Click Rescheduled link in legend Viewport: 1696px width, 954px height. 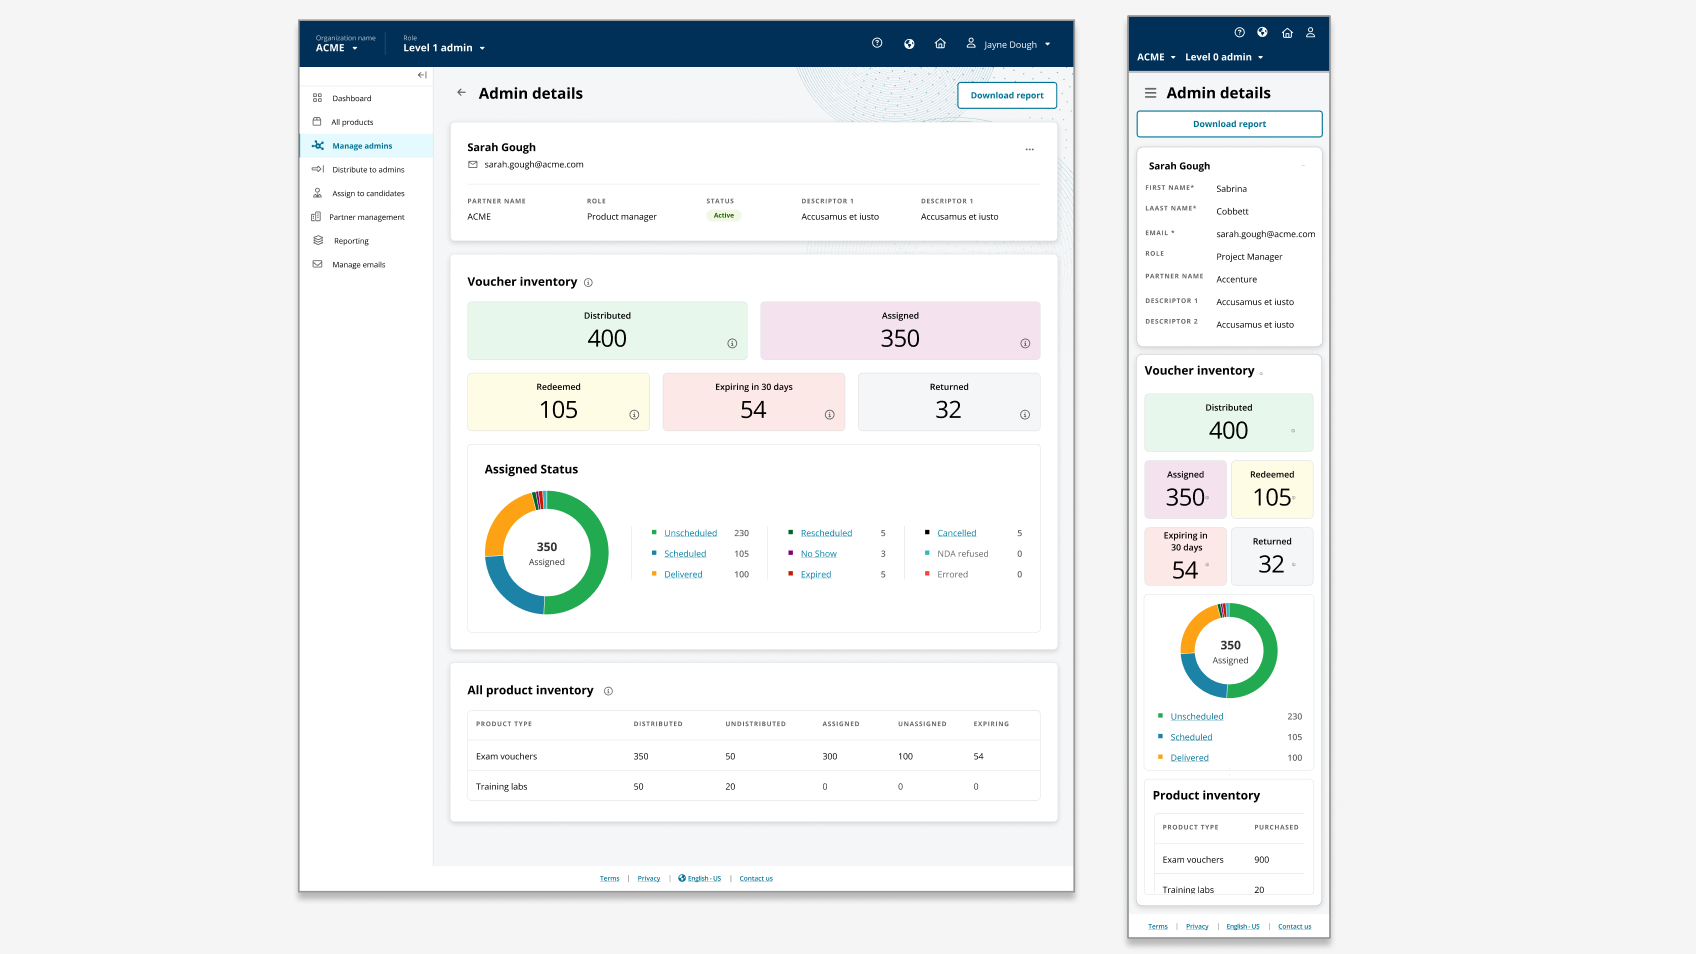point(826,533)
